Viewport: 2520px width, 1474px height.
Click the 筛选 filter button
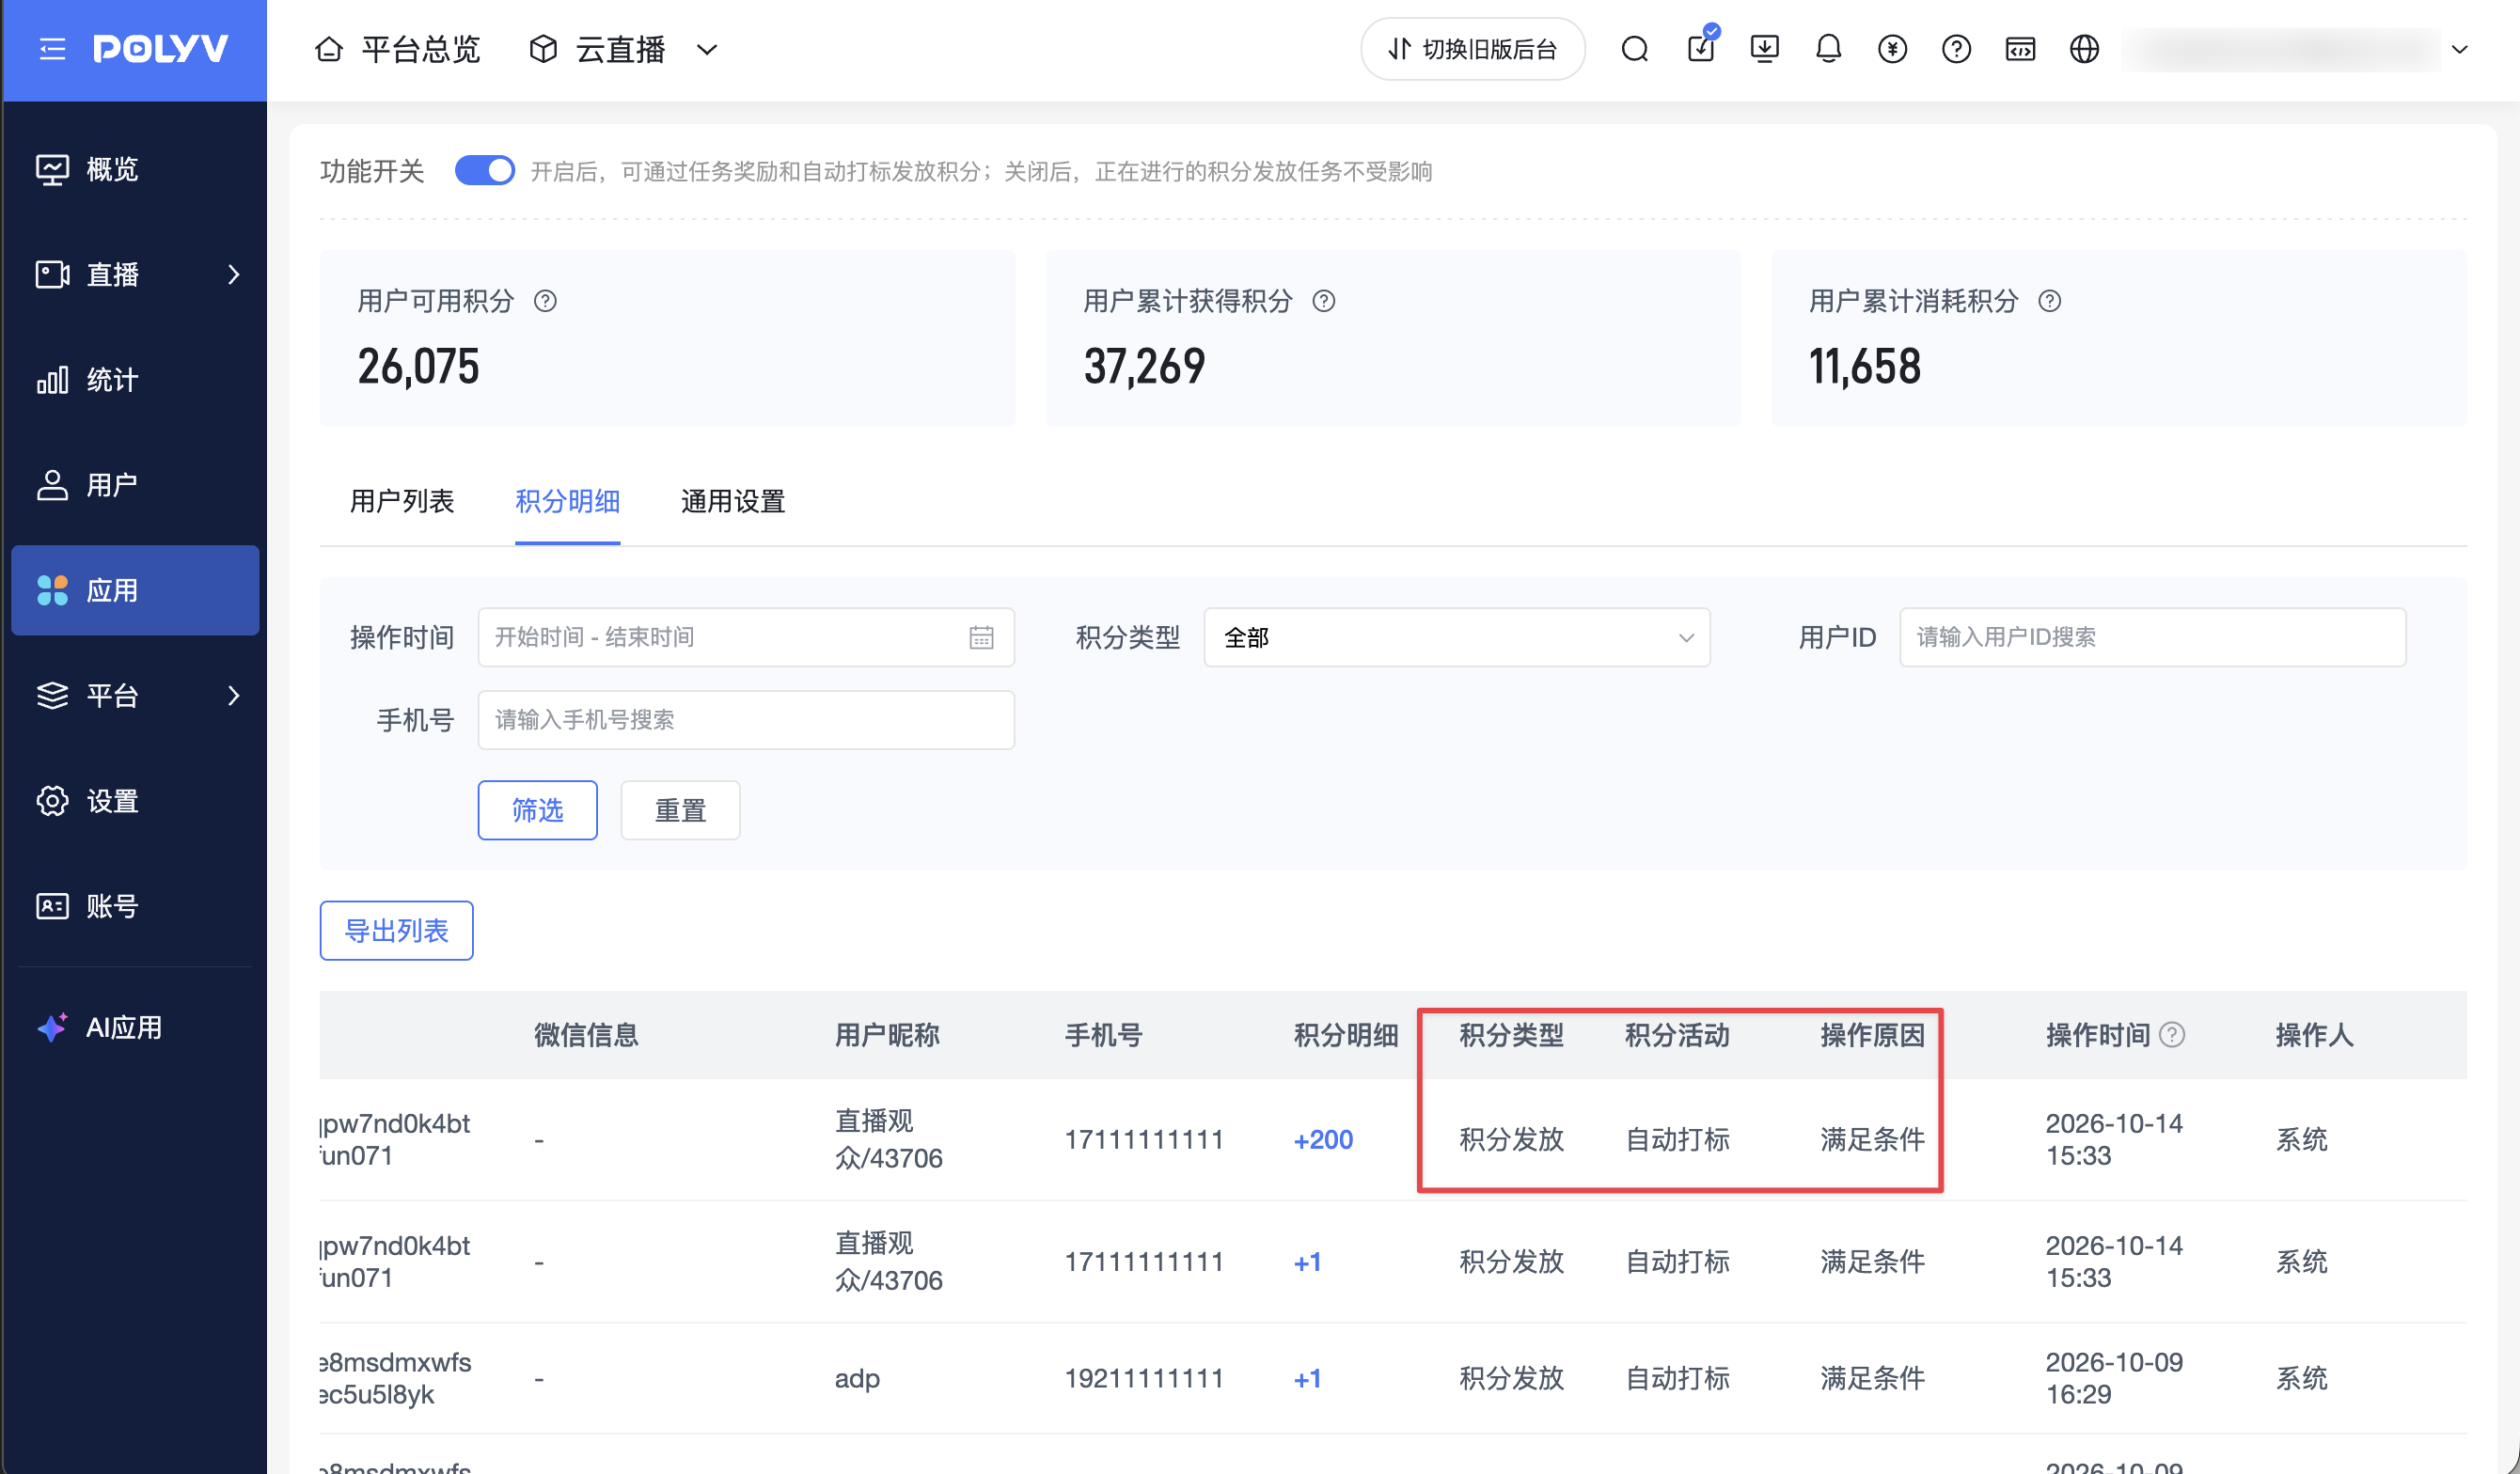(538, 810)
